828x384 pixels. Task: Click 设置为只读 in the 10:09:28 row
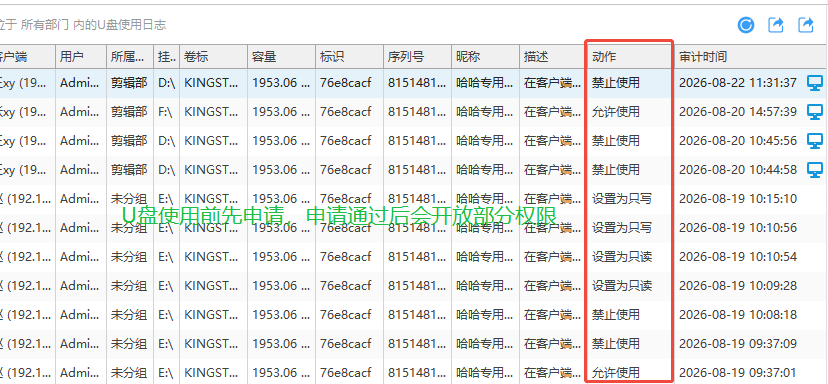pyautogui.click(x=622, y=286)
